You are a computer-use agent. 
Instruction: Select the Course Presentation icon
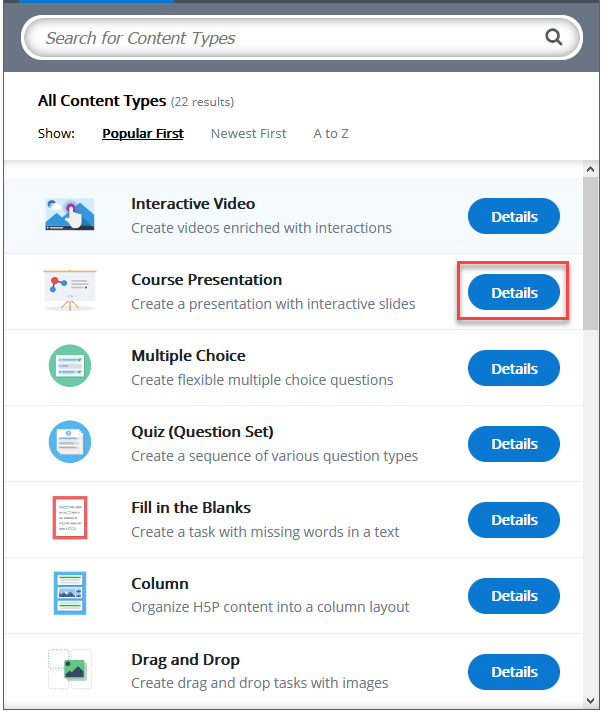pos(70,292)
